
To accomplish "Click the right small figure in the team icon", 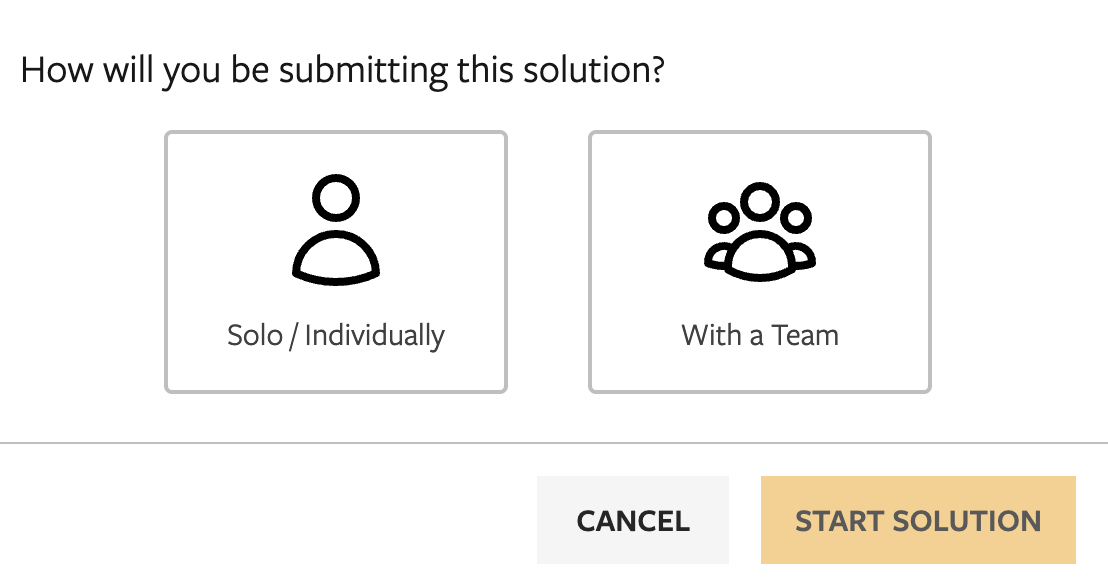I will pos(798,235).
